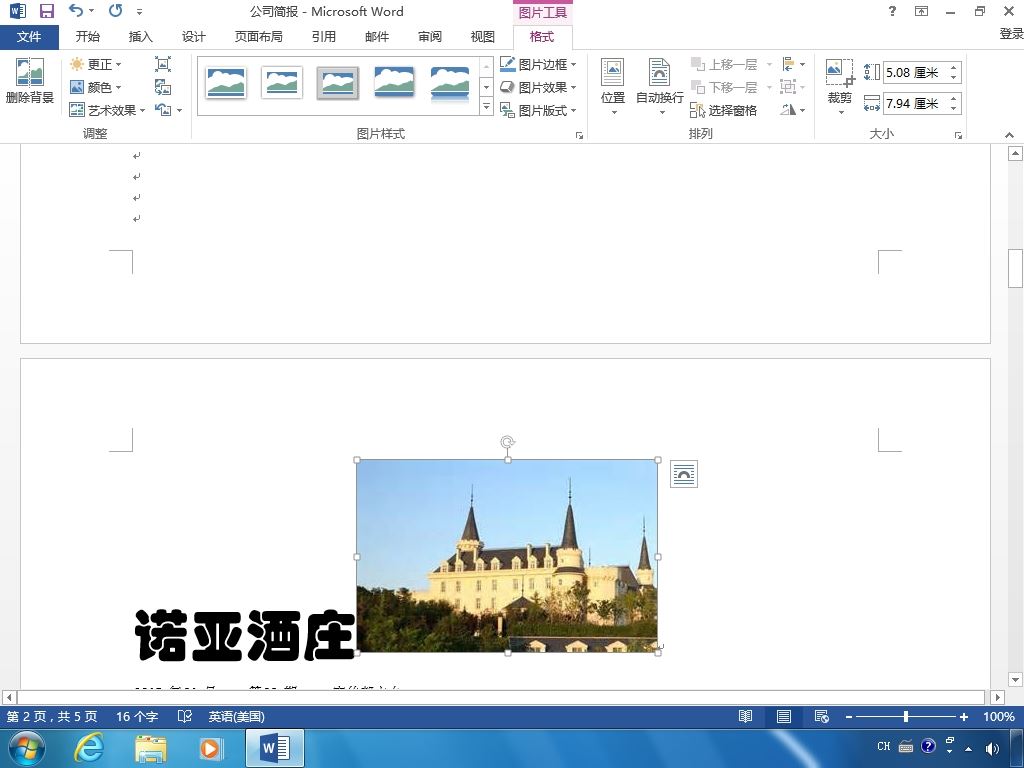Open the Position (位置) dropdown

[613, 86]
